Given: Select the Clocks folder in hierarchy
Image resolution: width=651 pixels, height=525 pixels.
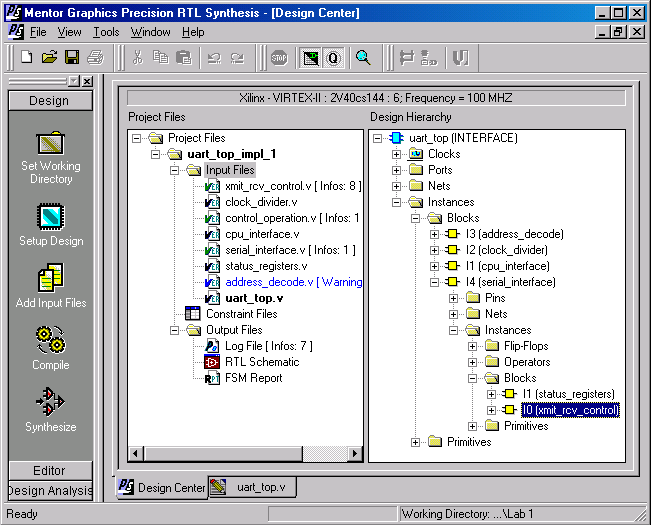Looking at the screenshot, I should (444, 154).
